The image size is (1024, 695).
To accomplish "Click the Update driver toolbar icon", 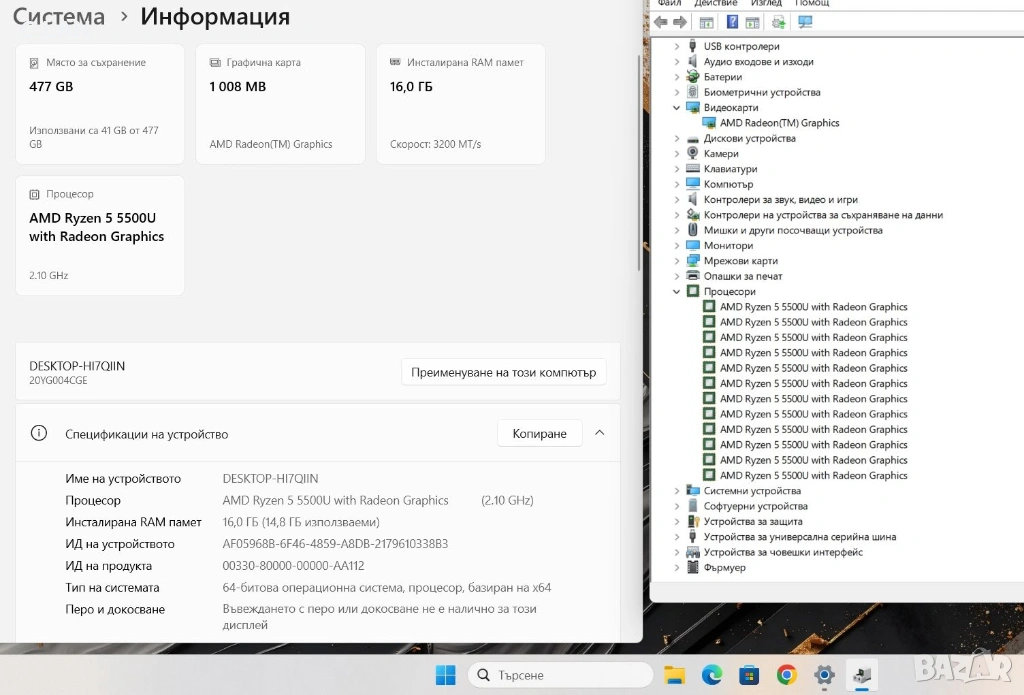I will [779, 22].
